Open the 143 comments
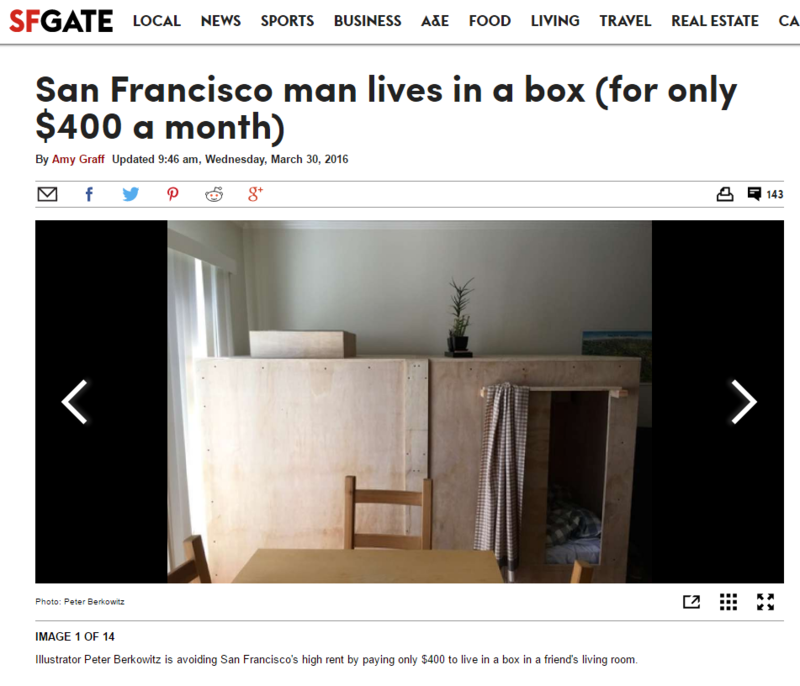The height and width of the screenshot is (686, 800). coord(765,194)
